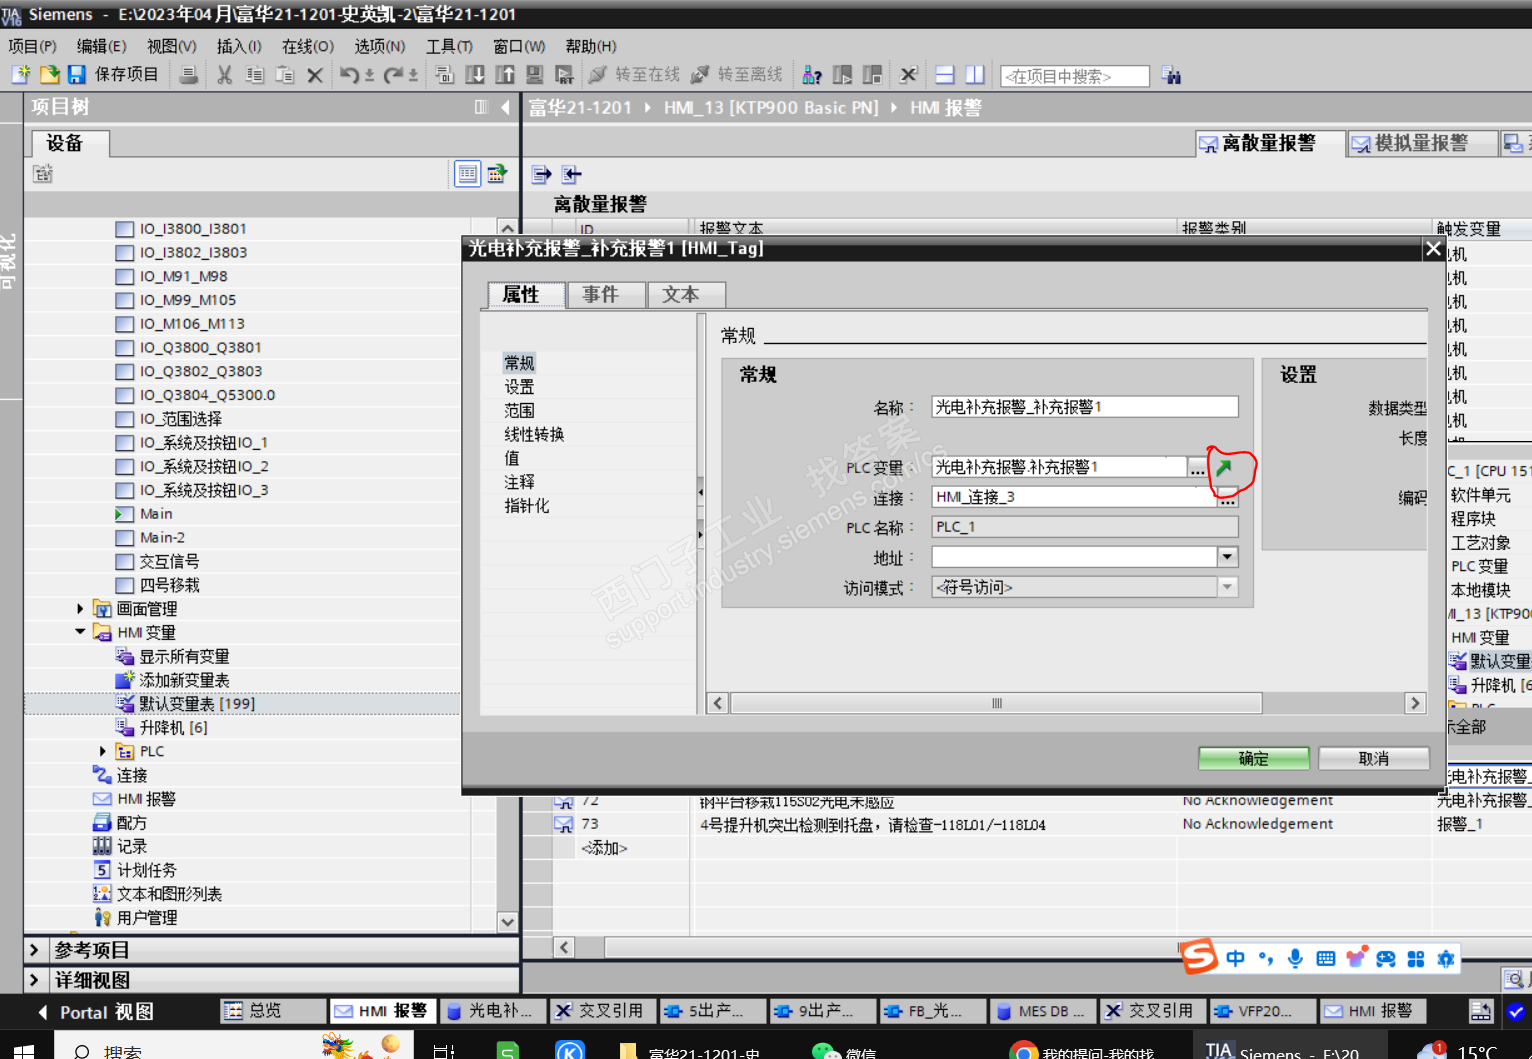Expand the PLC folder under HMI 变量
Screen dimensions: 1532x1059
coord(103,751)
